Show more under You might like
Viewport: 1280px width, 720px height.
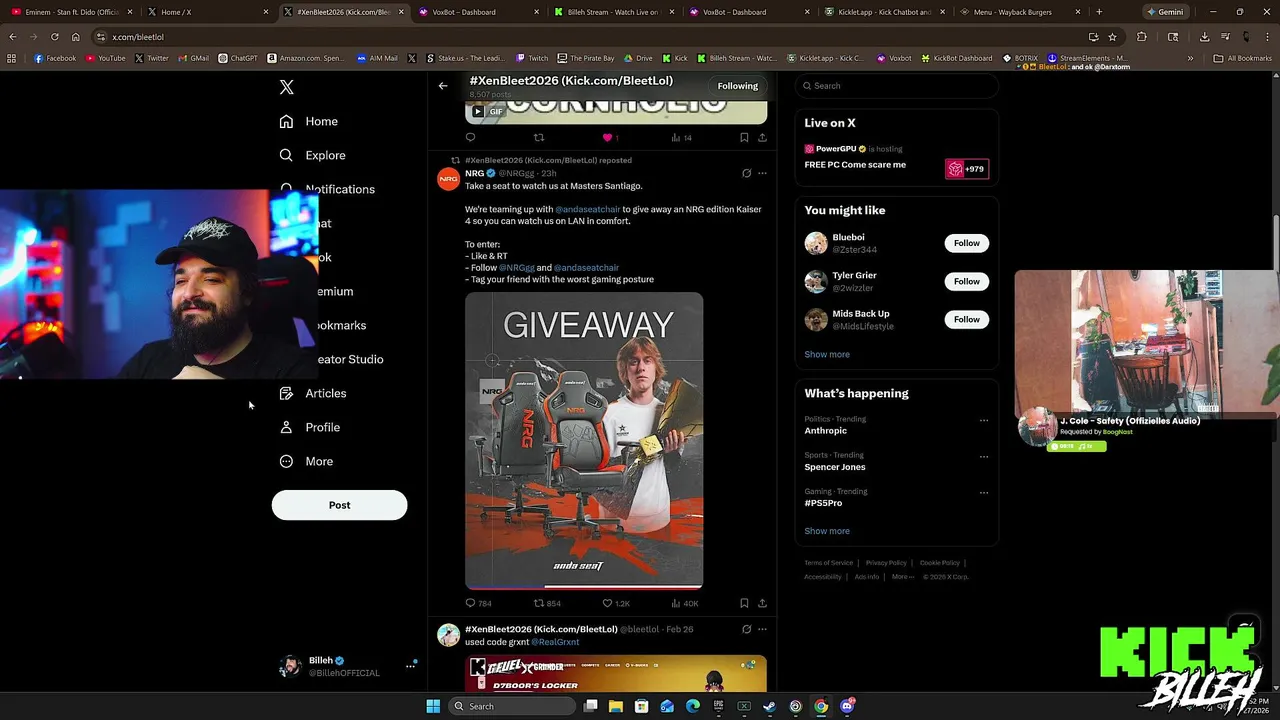(x=827, y=354)
